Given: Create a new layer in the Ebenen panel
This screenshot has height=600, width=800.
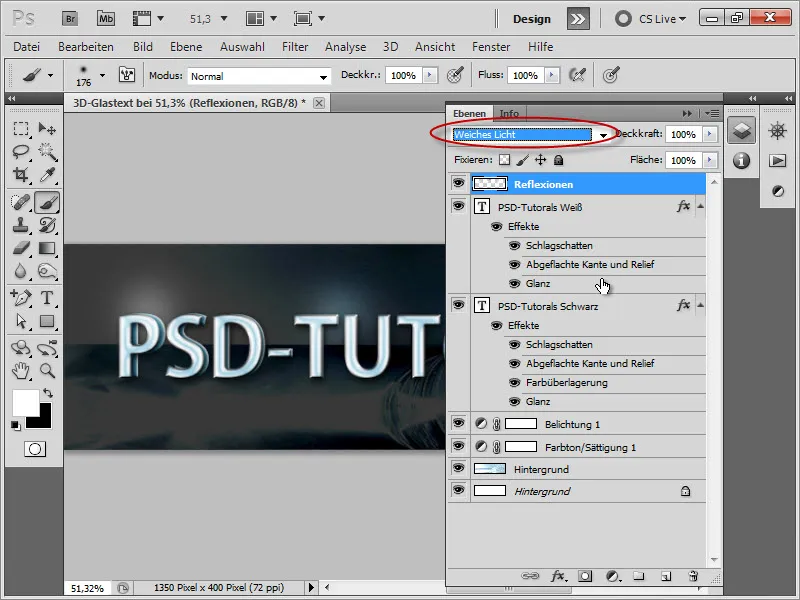Looking at the screenshot, I should pyautogui.click(x=666, y=576).
